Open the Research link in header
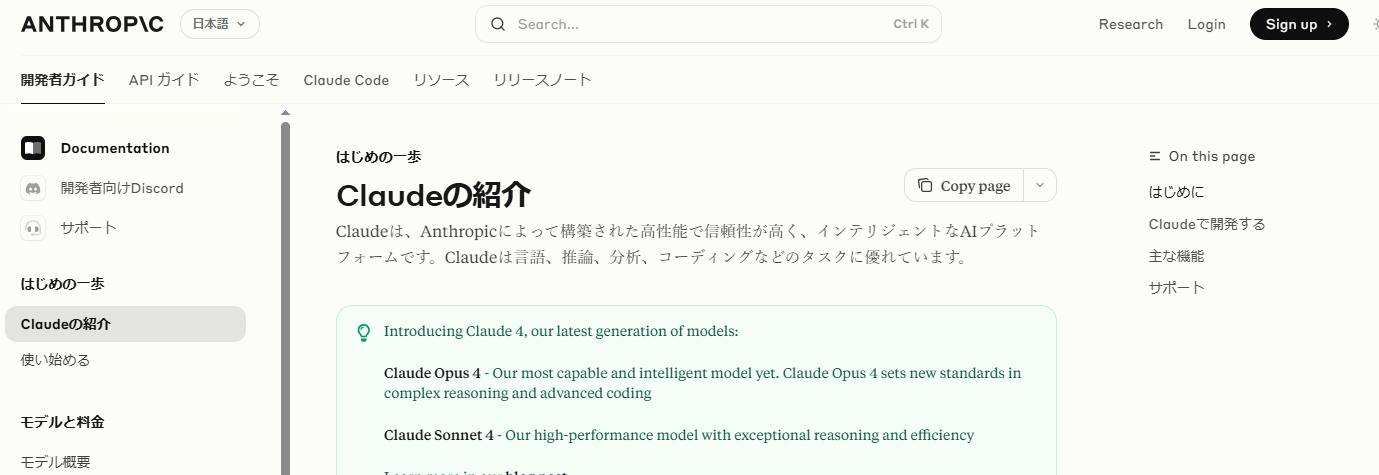 click(x=1131, y=24)
